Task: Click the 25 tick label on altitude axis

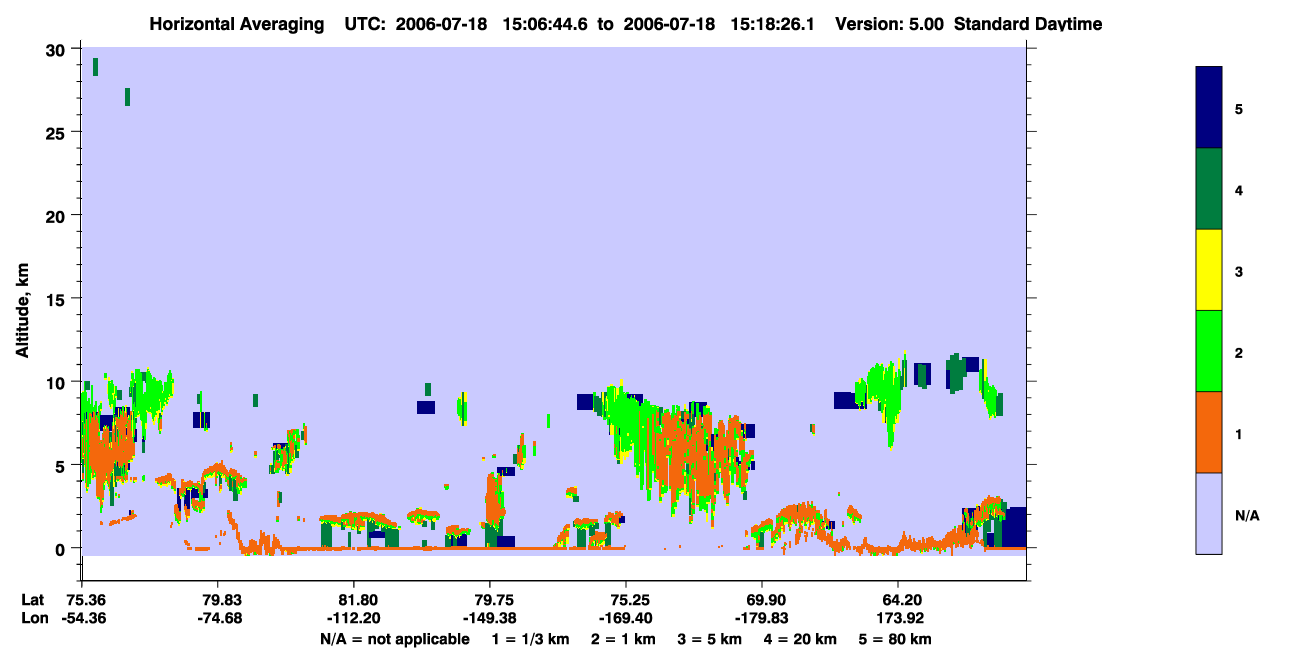Action: tap(56, 133)
